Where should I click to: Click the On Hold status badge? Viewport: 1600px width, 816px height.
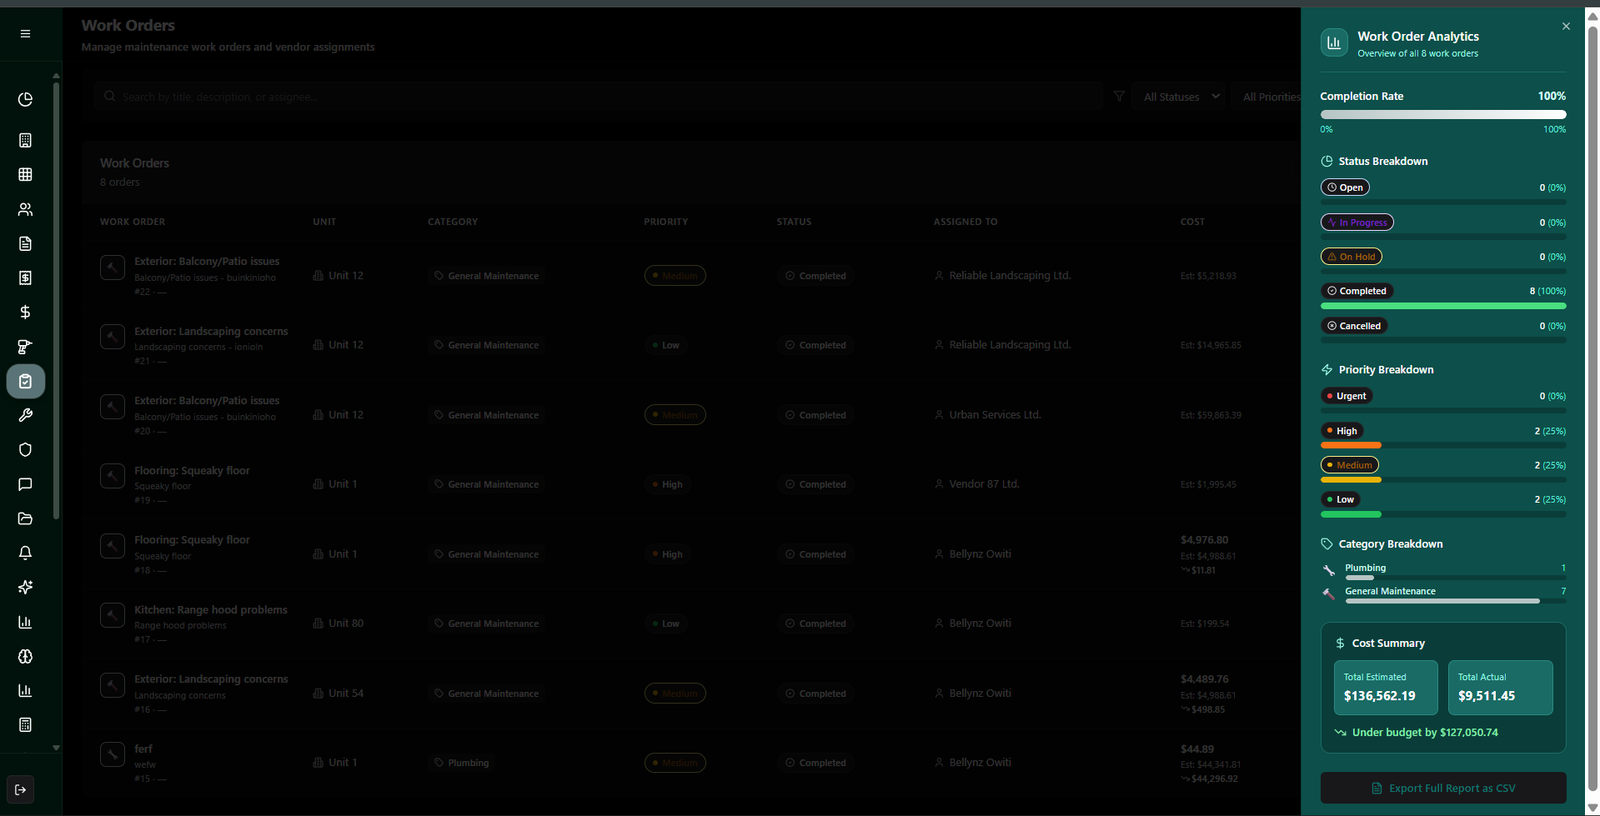pos(1351,257)
